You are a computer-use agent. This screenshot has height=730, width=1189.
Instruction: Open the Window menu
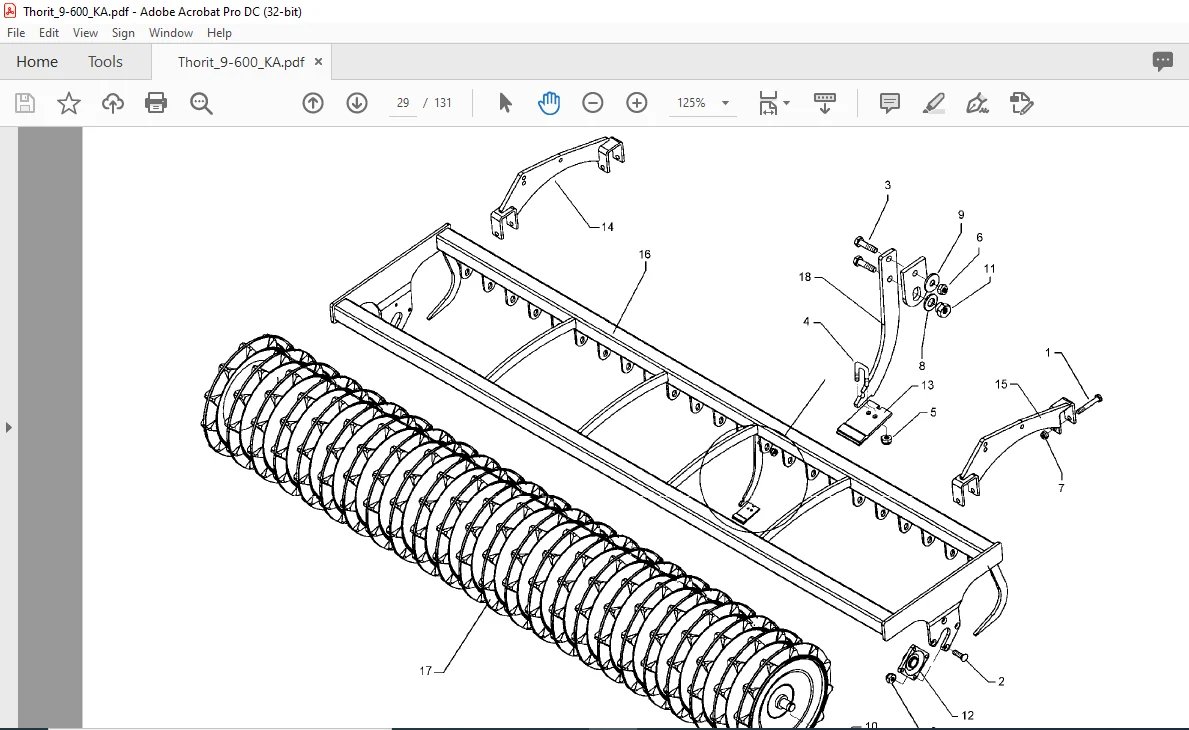click(171, 33)
